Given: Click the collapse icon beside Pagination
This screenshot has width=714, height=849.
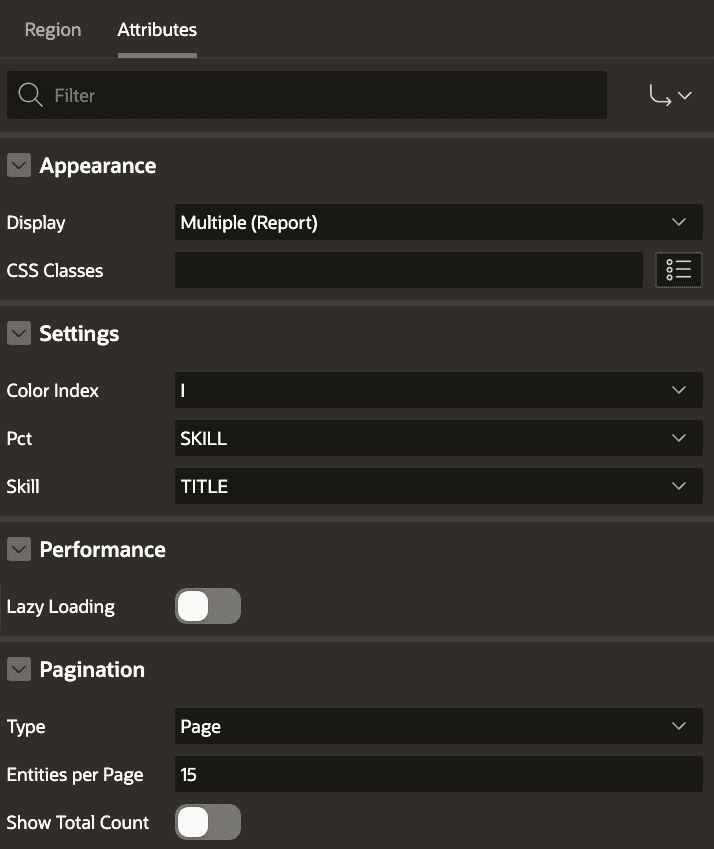Looking at the screenshot, I should pyautogui.click(x=18, y=670).
